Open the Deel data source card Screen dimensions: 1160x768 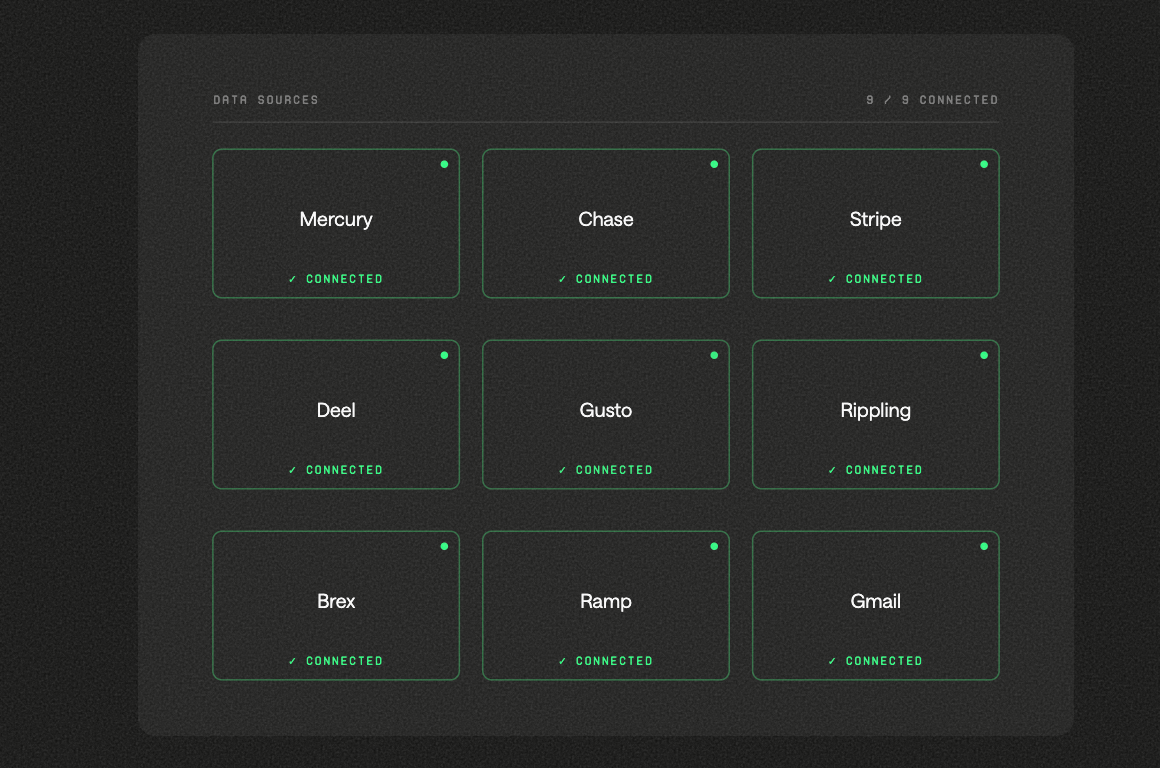pyautogui.click(x=336, y=414)
